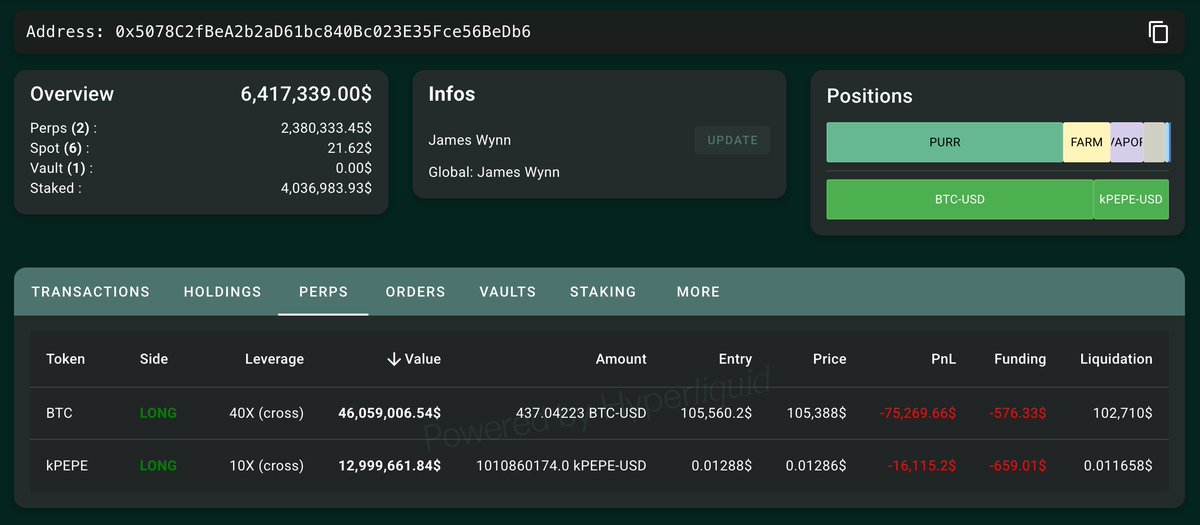Open the More tab menu
1200x525 pixels.
pos(698,292)
